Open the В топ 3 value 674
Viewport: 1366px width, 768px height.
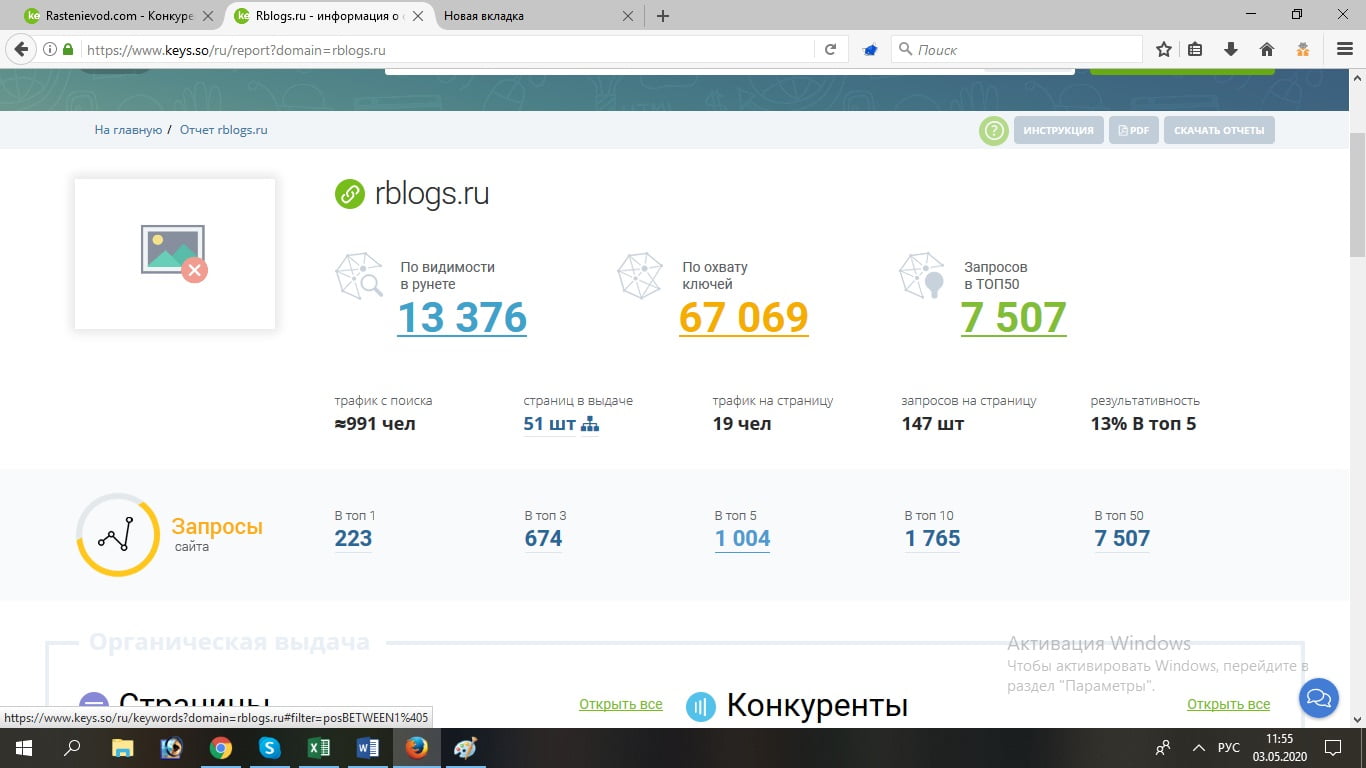click(x=544, y=539)
